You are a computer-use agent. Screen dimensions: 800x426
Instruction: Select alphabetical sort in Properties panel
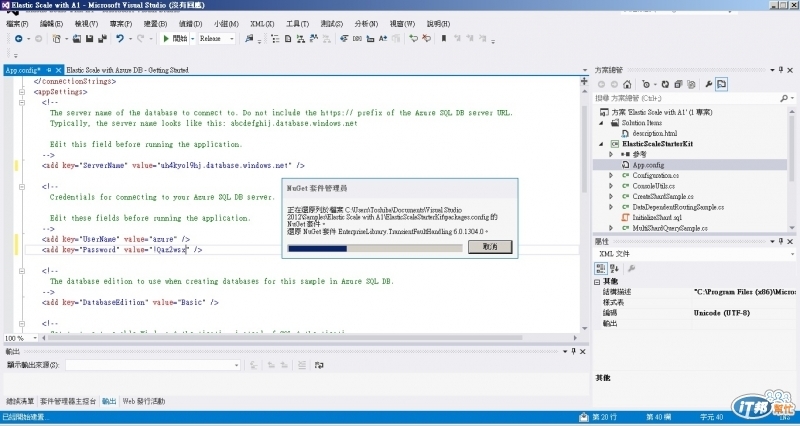[x=614, y=268]
